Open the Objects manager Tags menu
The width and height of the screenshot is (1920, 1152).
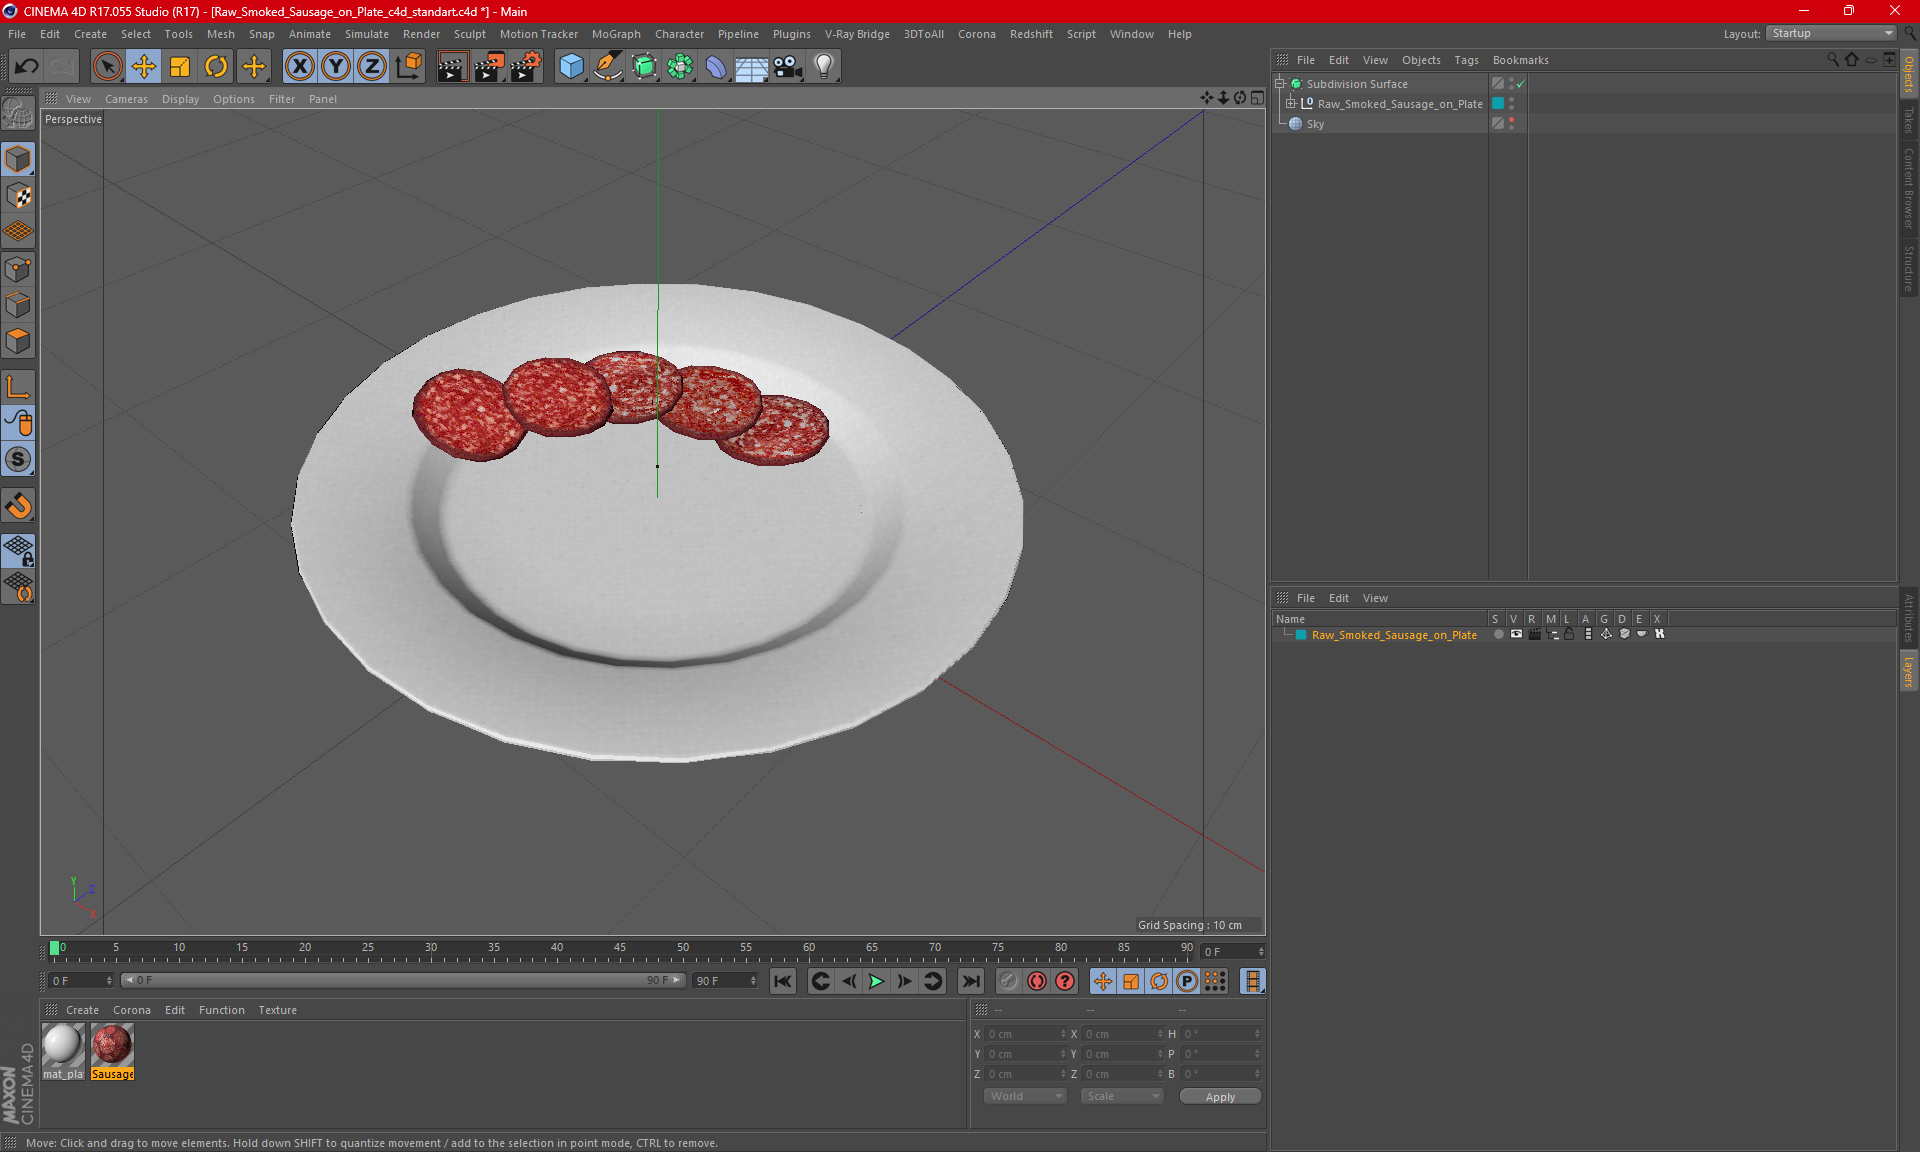point(1466,60)
